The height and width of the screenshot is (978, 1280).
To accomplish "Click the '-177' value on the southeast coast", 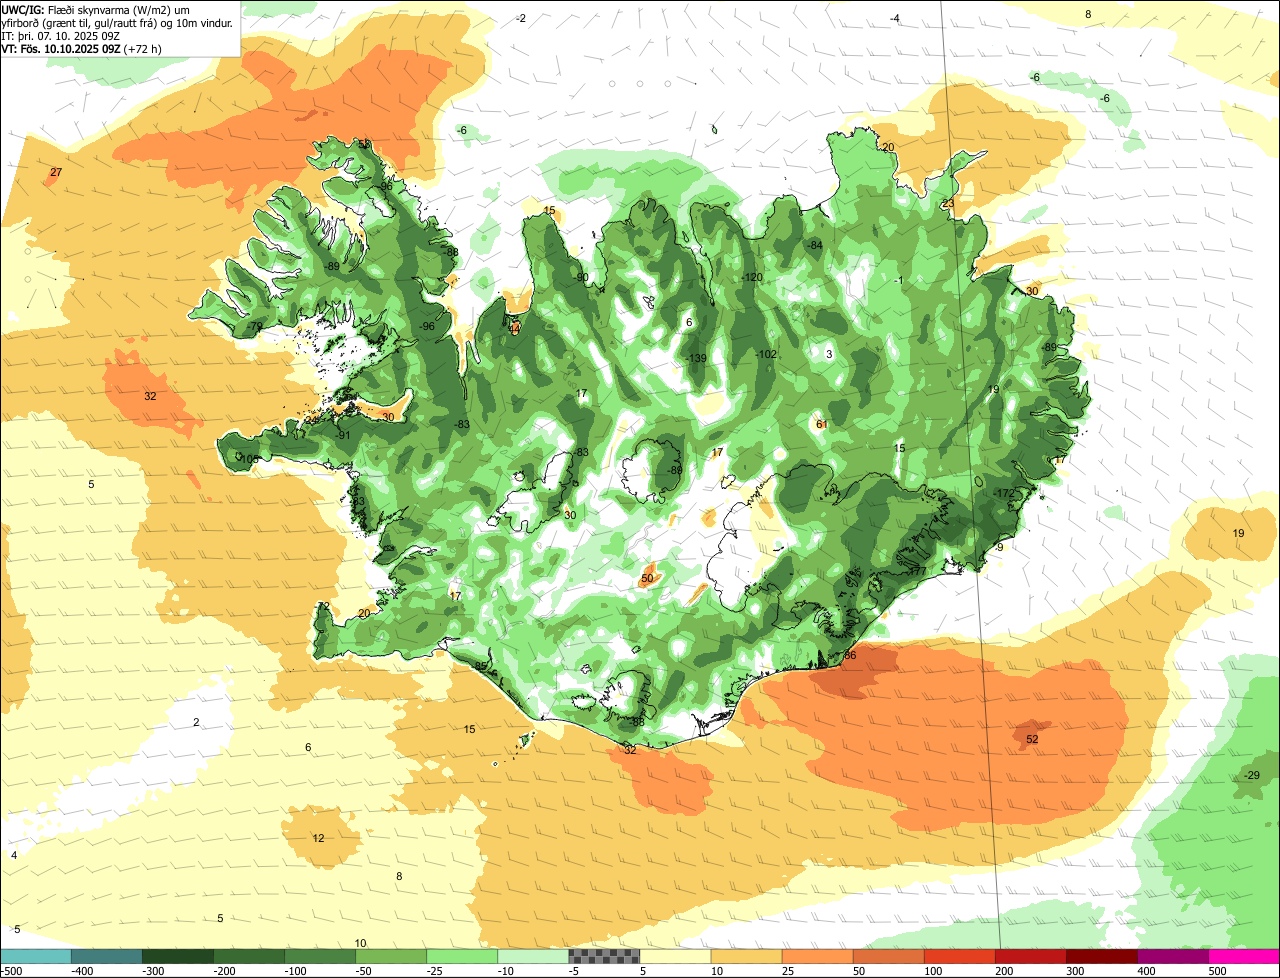I will pos(916,571).
